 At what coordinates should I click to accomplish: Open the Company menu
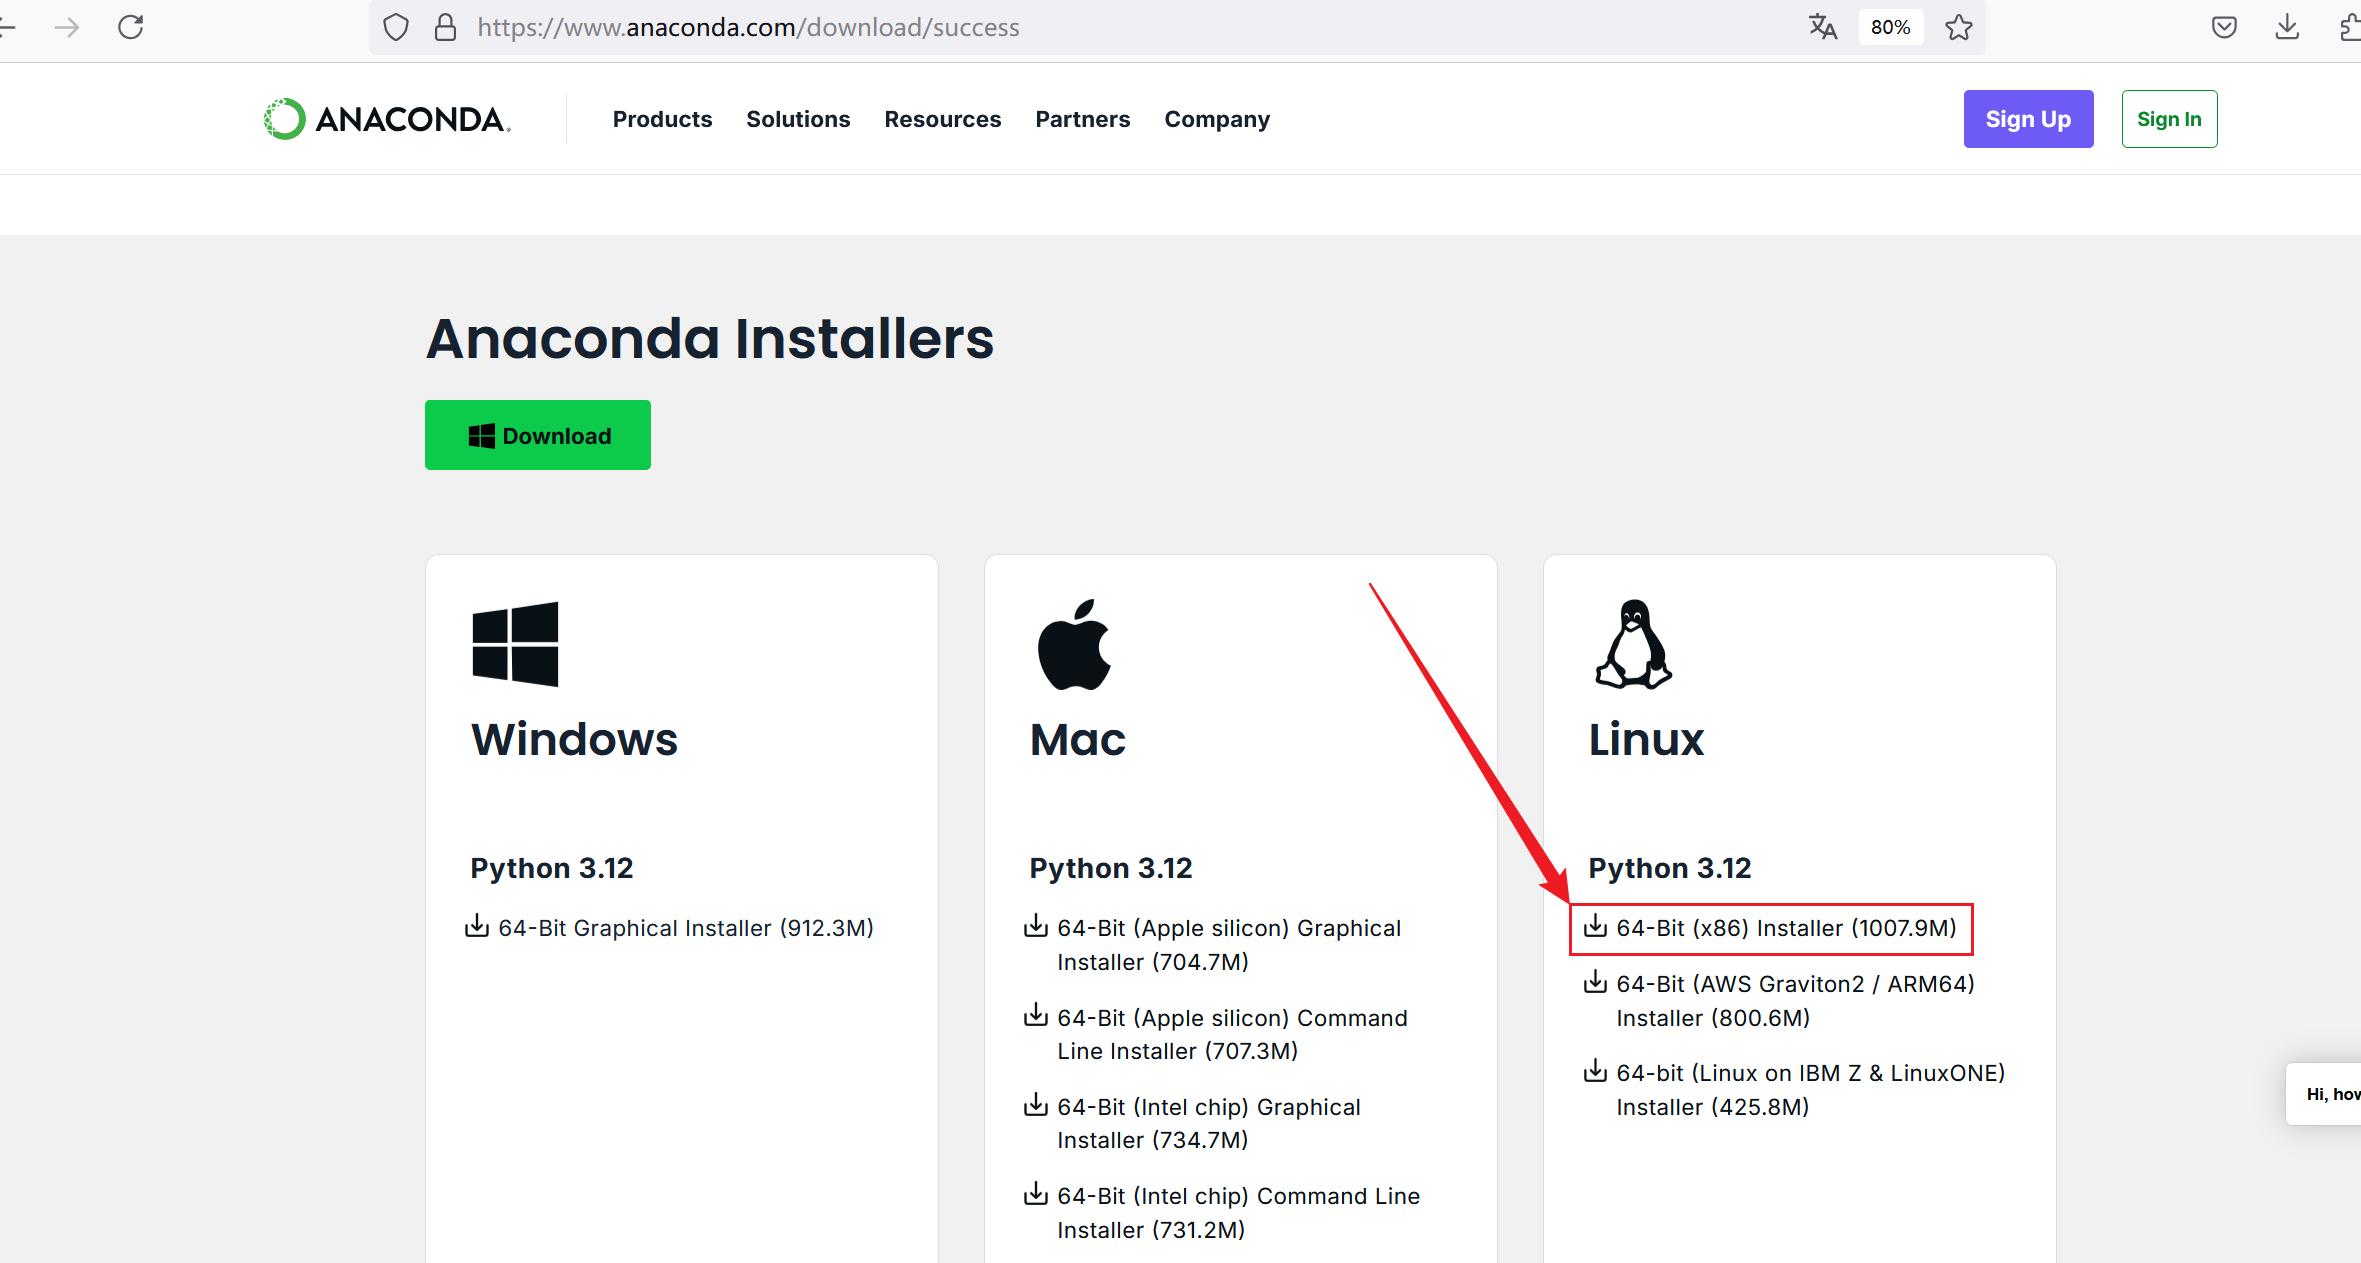[x=1217, y=119]
